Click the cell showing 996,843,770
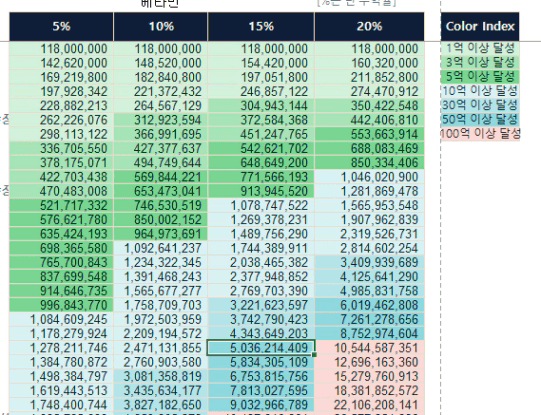The image size is (541, 415). point(61,305)
